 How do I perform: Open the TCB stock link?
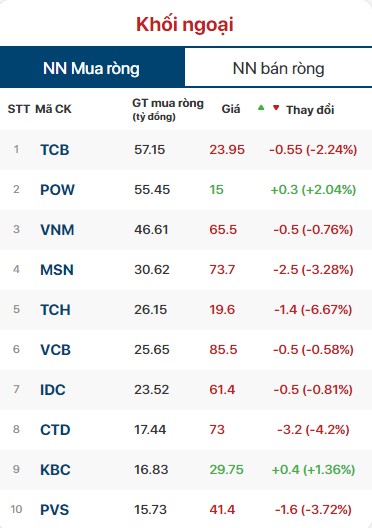[55, 150]
